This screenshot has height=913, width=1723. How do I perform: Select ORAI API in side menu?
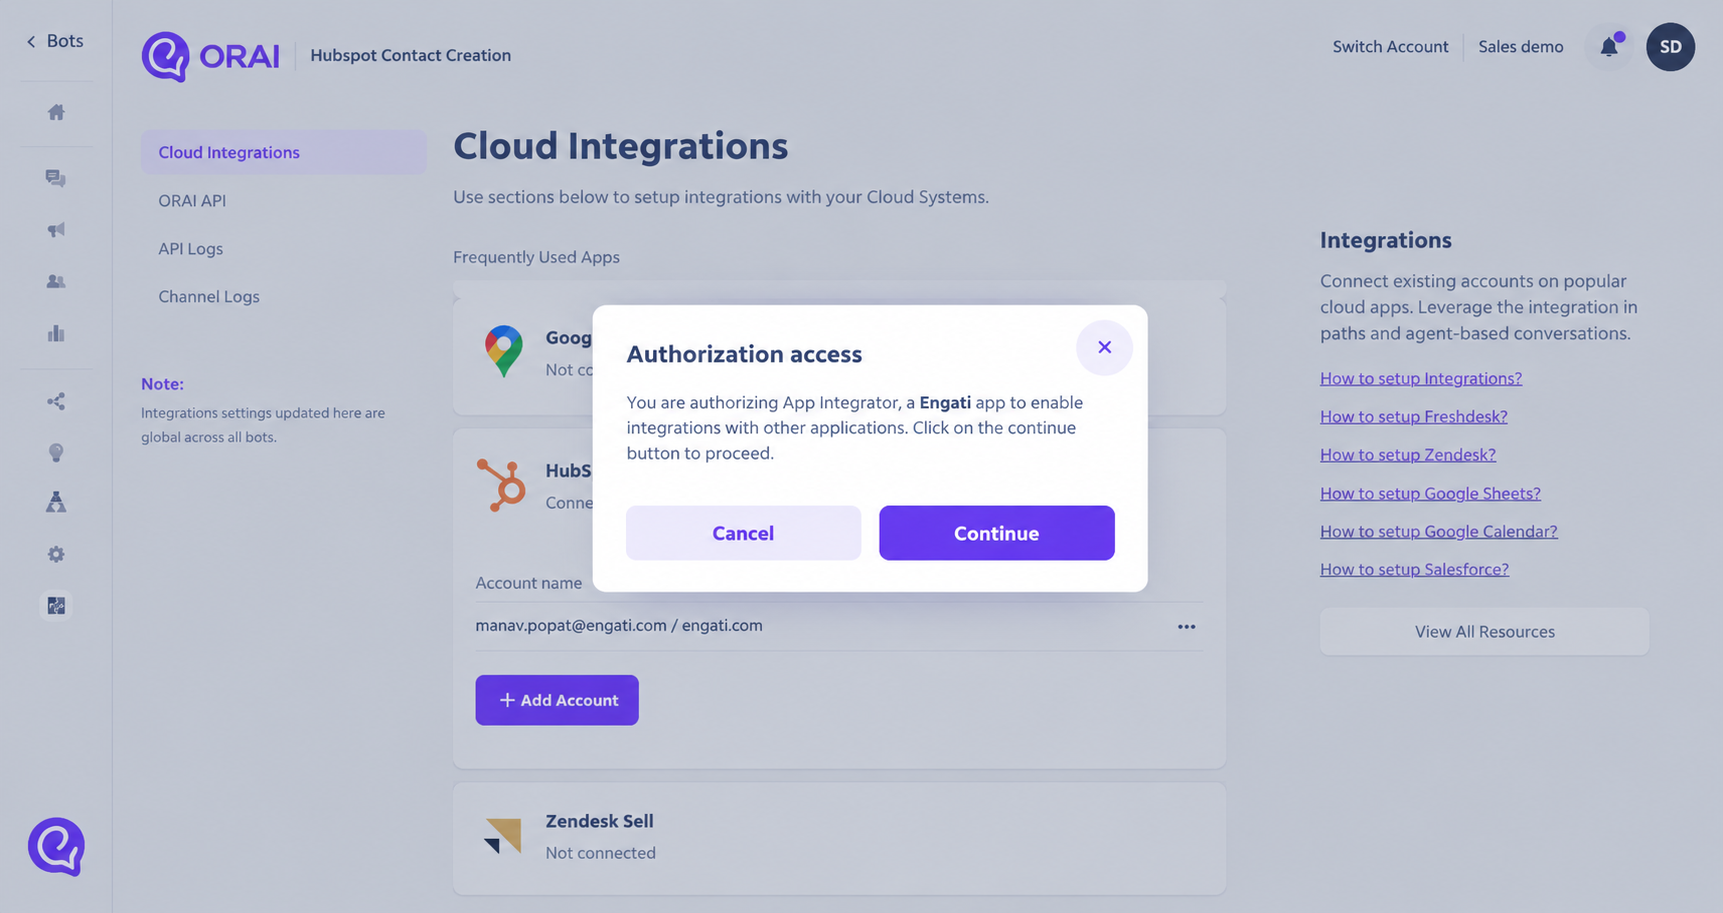pos(192,200)
